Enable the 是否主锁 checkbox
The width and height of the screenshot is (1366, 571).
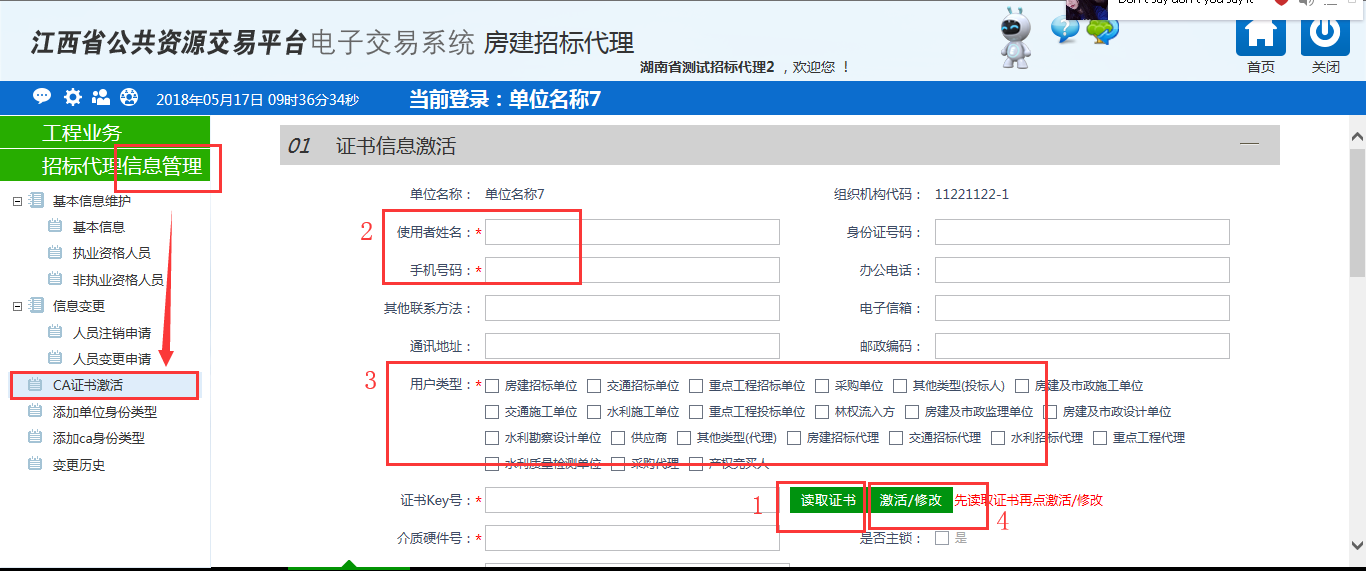click(942, 538)
